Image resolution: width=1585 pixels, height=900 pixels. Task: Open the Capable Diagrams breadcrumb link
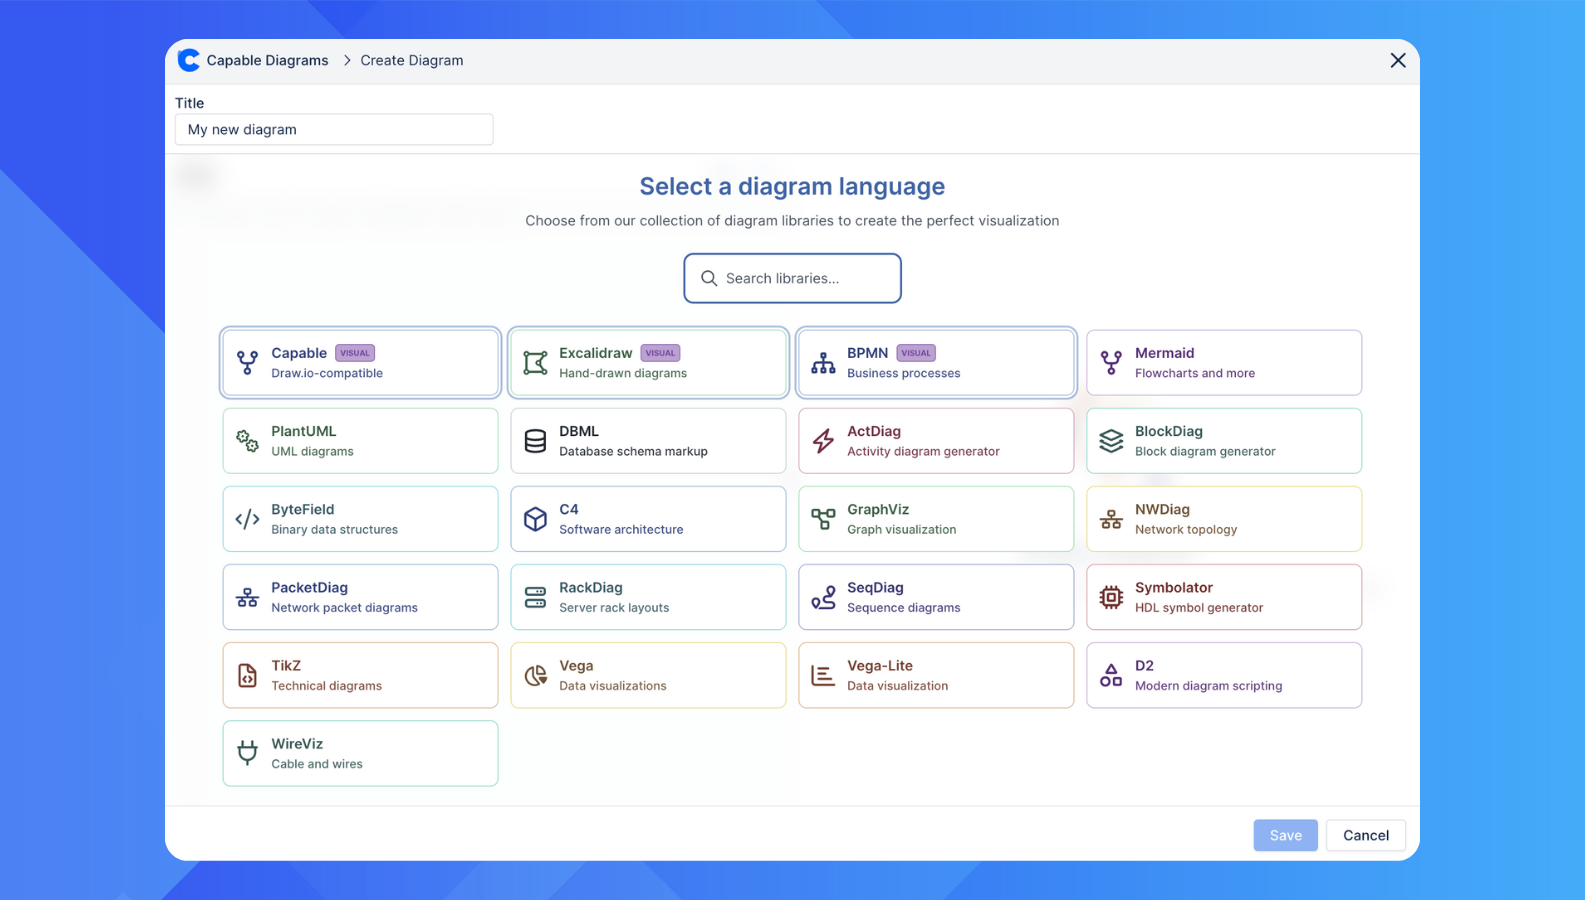point(267,60)
